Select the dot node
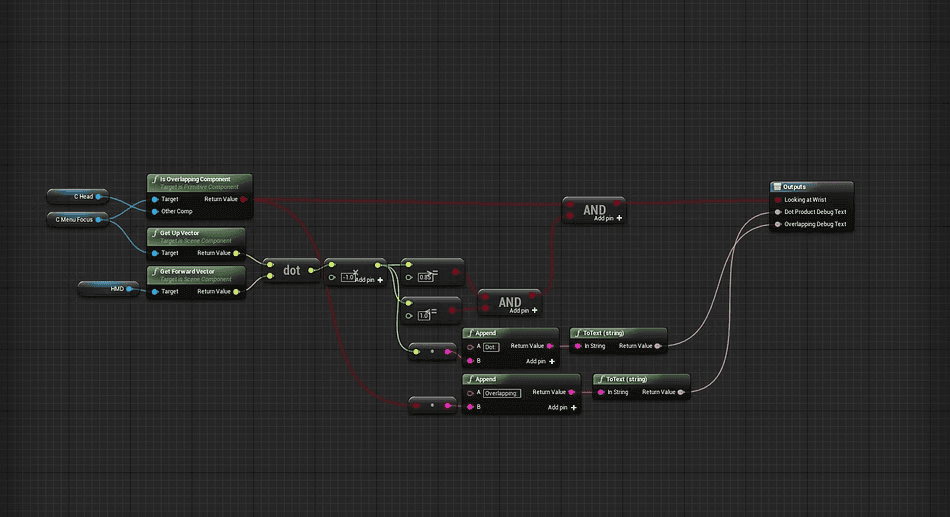950x517 pixels. (x=291, y=270)
